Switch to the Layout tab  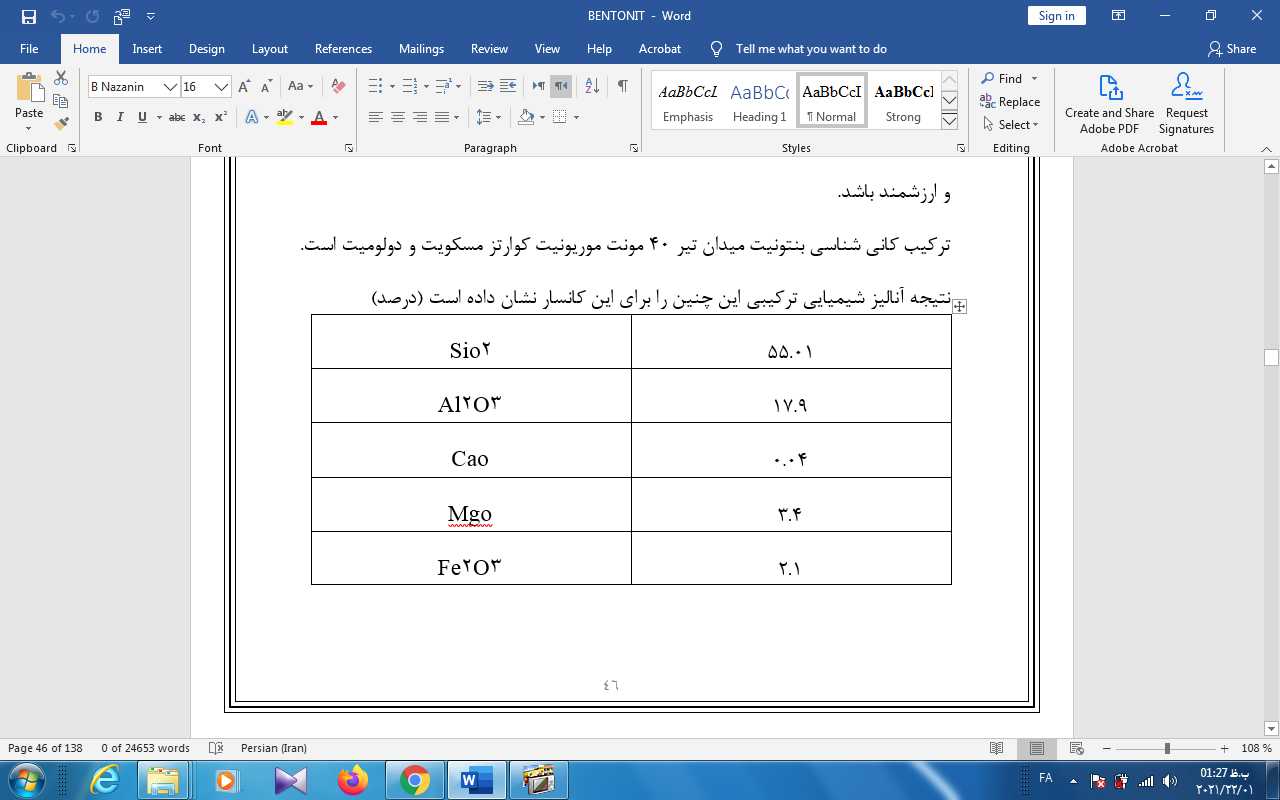[269, 49]
